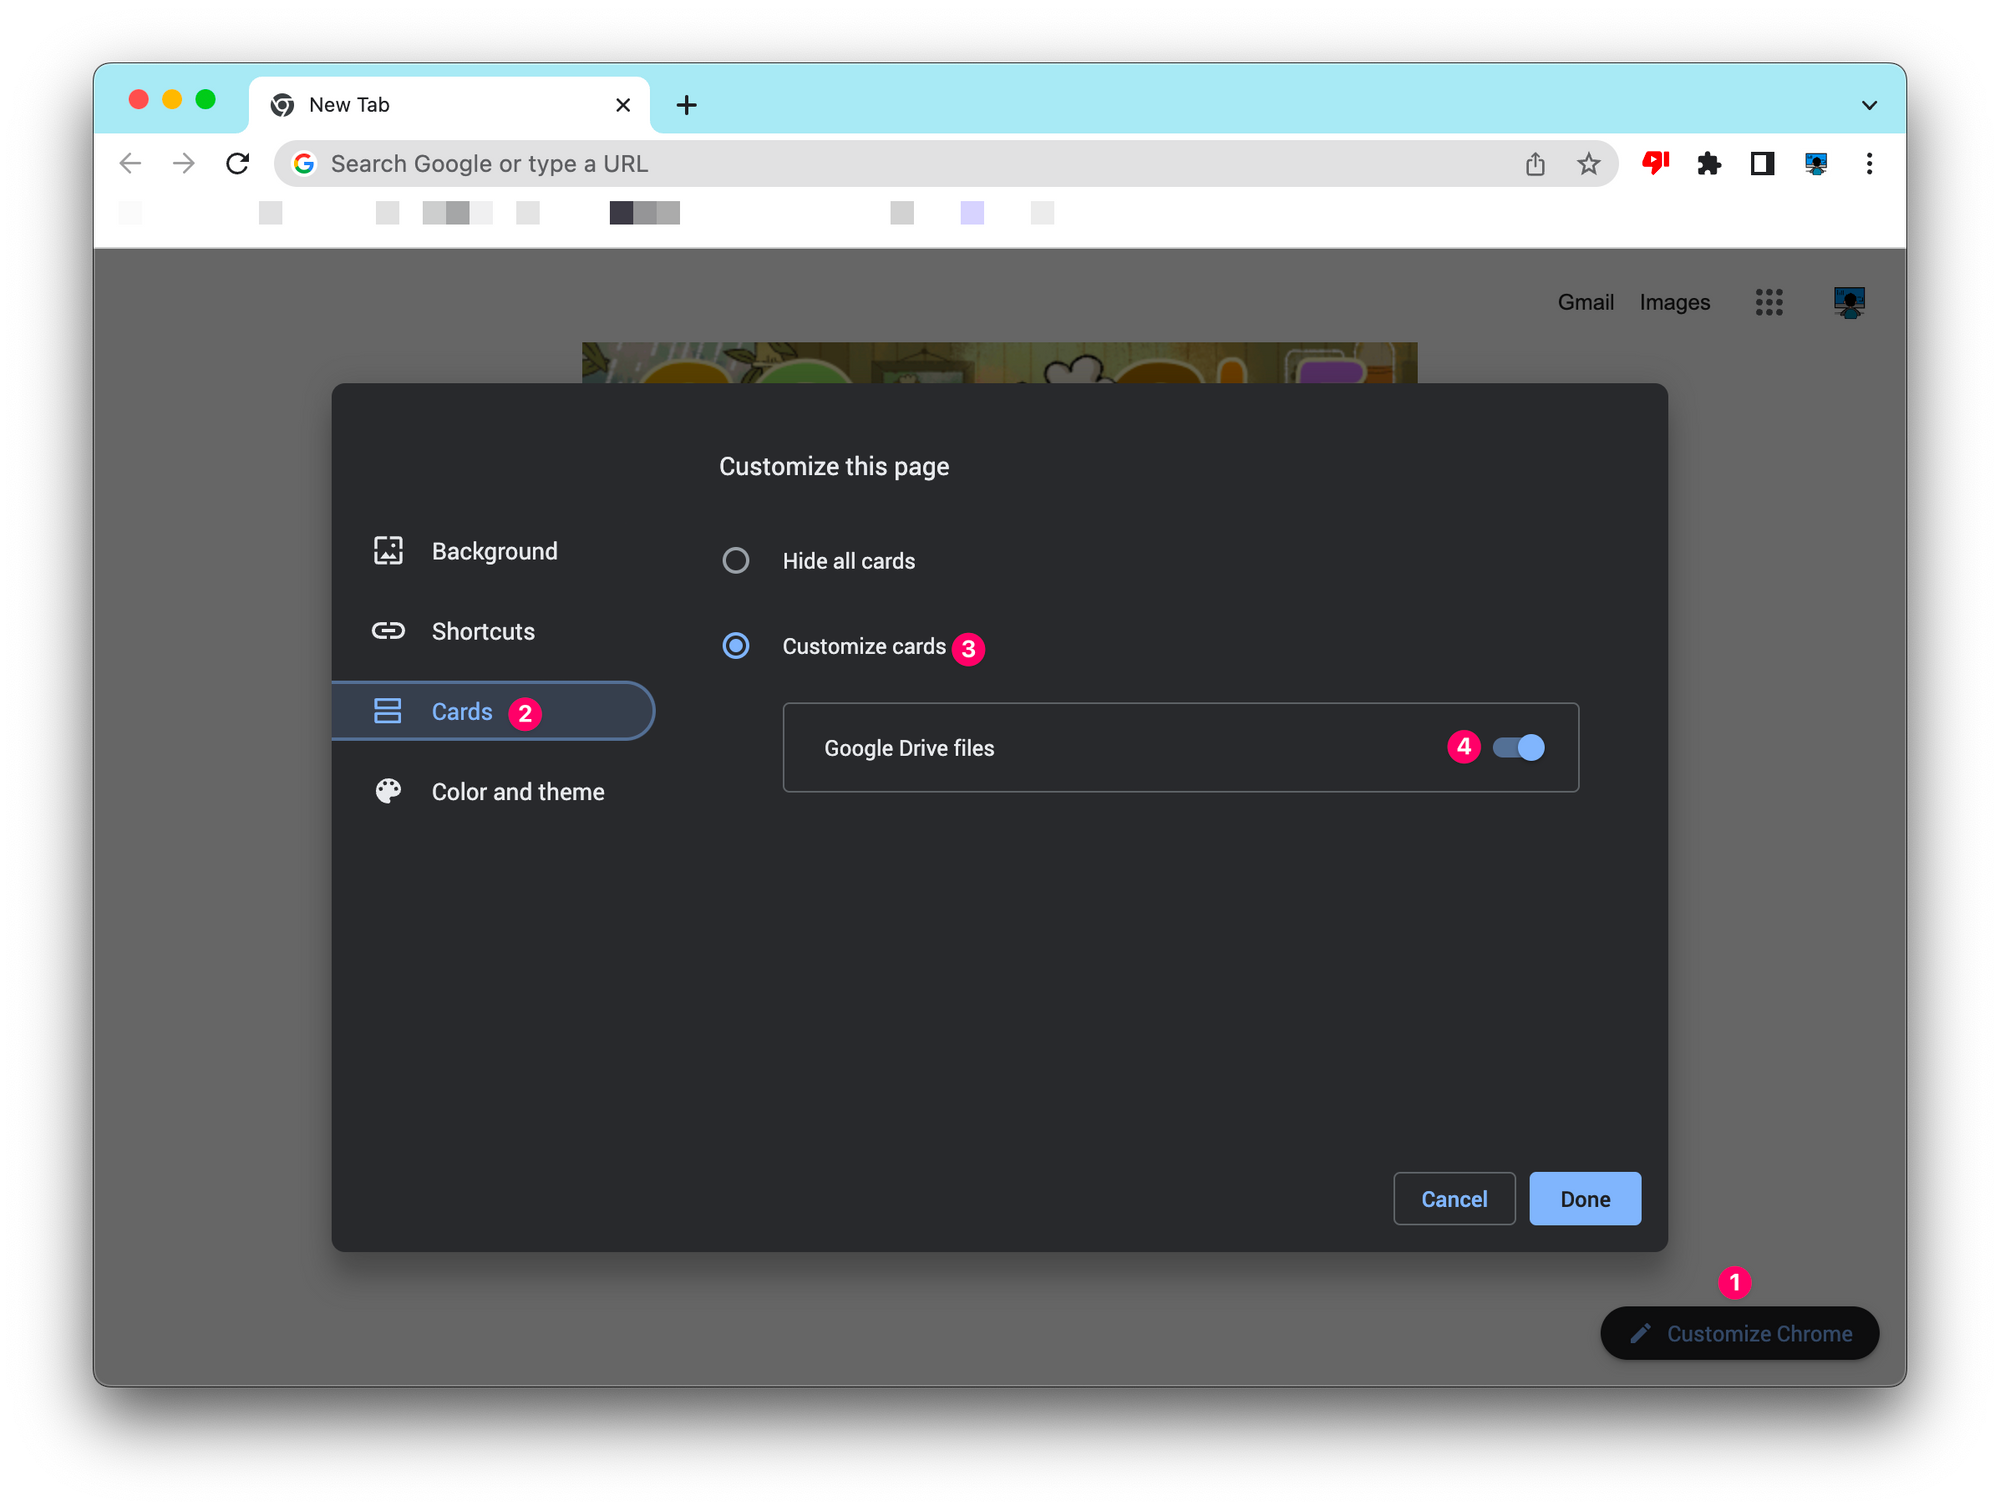The width and height of the screenshot is (2000, 1510).
Task: Open Color and theme section
Action: pos(517,792)
